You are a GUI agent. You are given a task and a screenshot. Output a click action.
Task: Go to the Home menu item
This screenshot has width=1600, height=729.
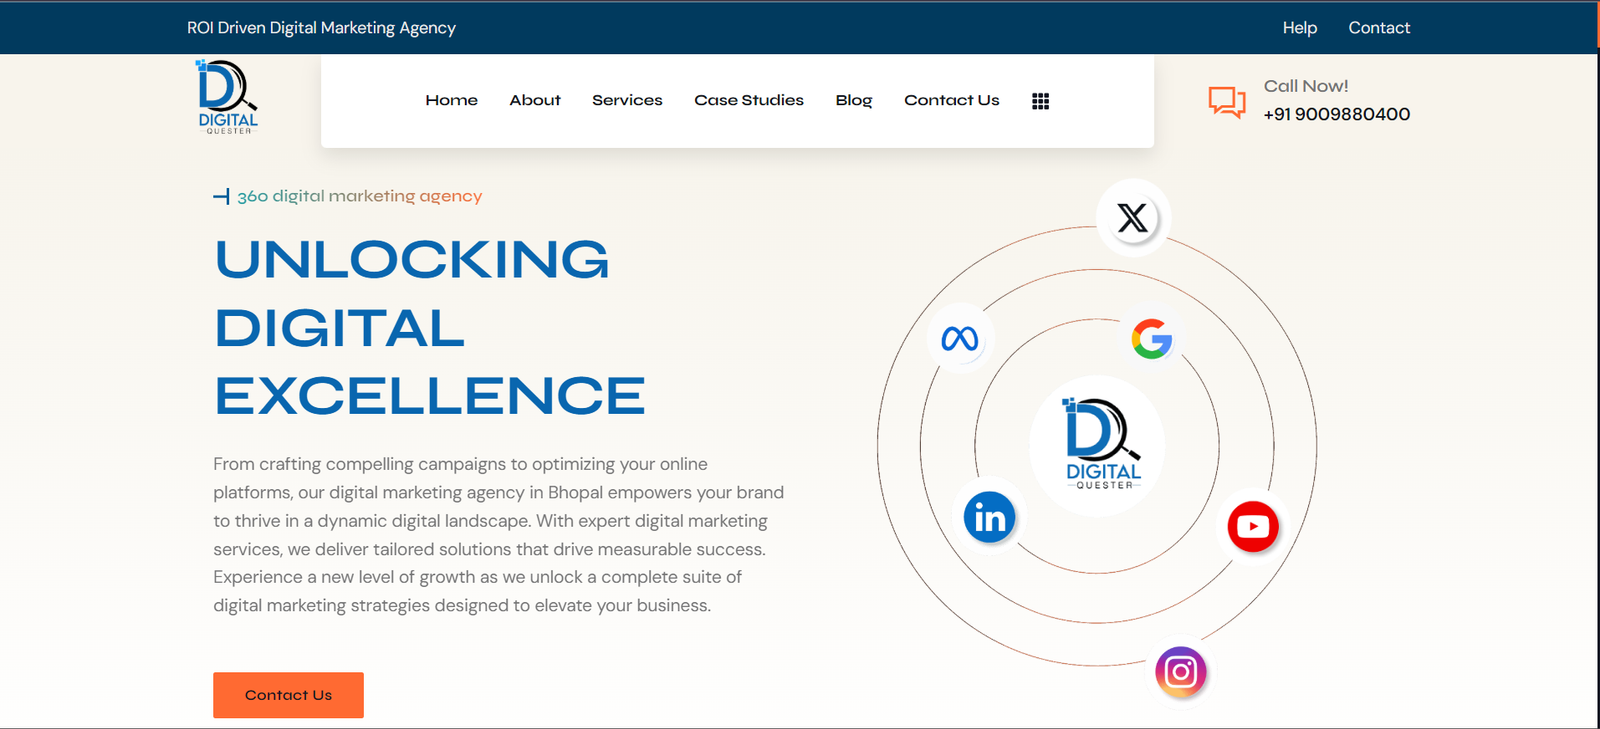[x=451, y=100]
